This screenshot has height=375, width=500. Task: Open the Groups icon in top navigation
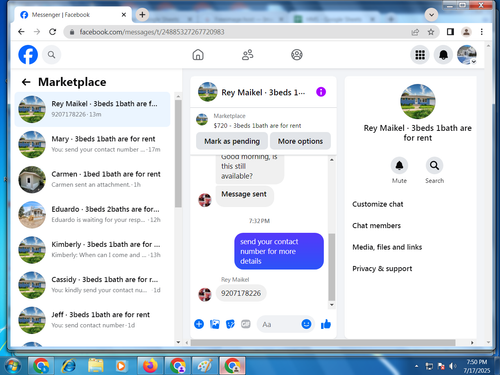(x=297, y=55)
